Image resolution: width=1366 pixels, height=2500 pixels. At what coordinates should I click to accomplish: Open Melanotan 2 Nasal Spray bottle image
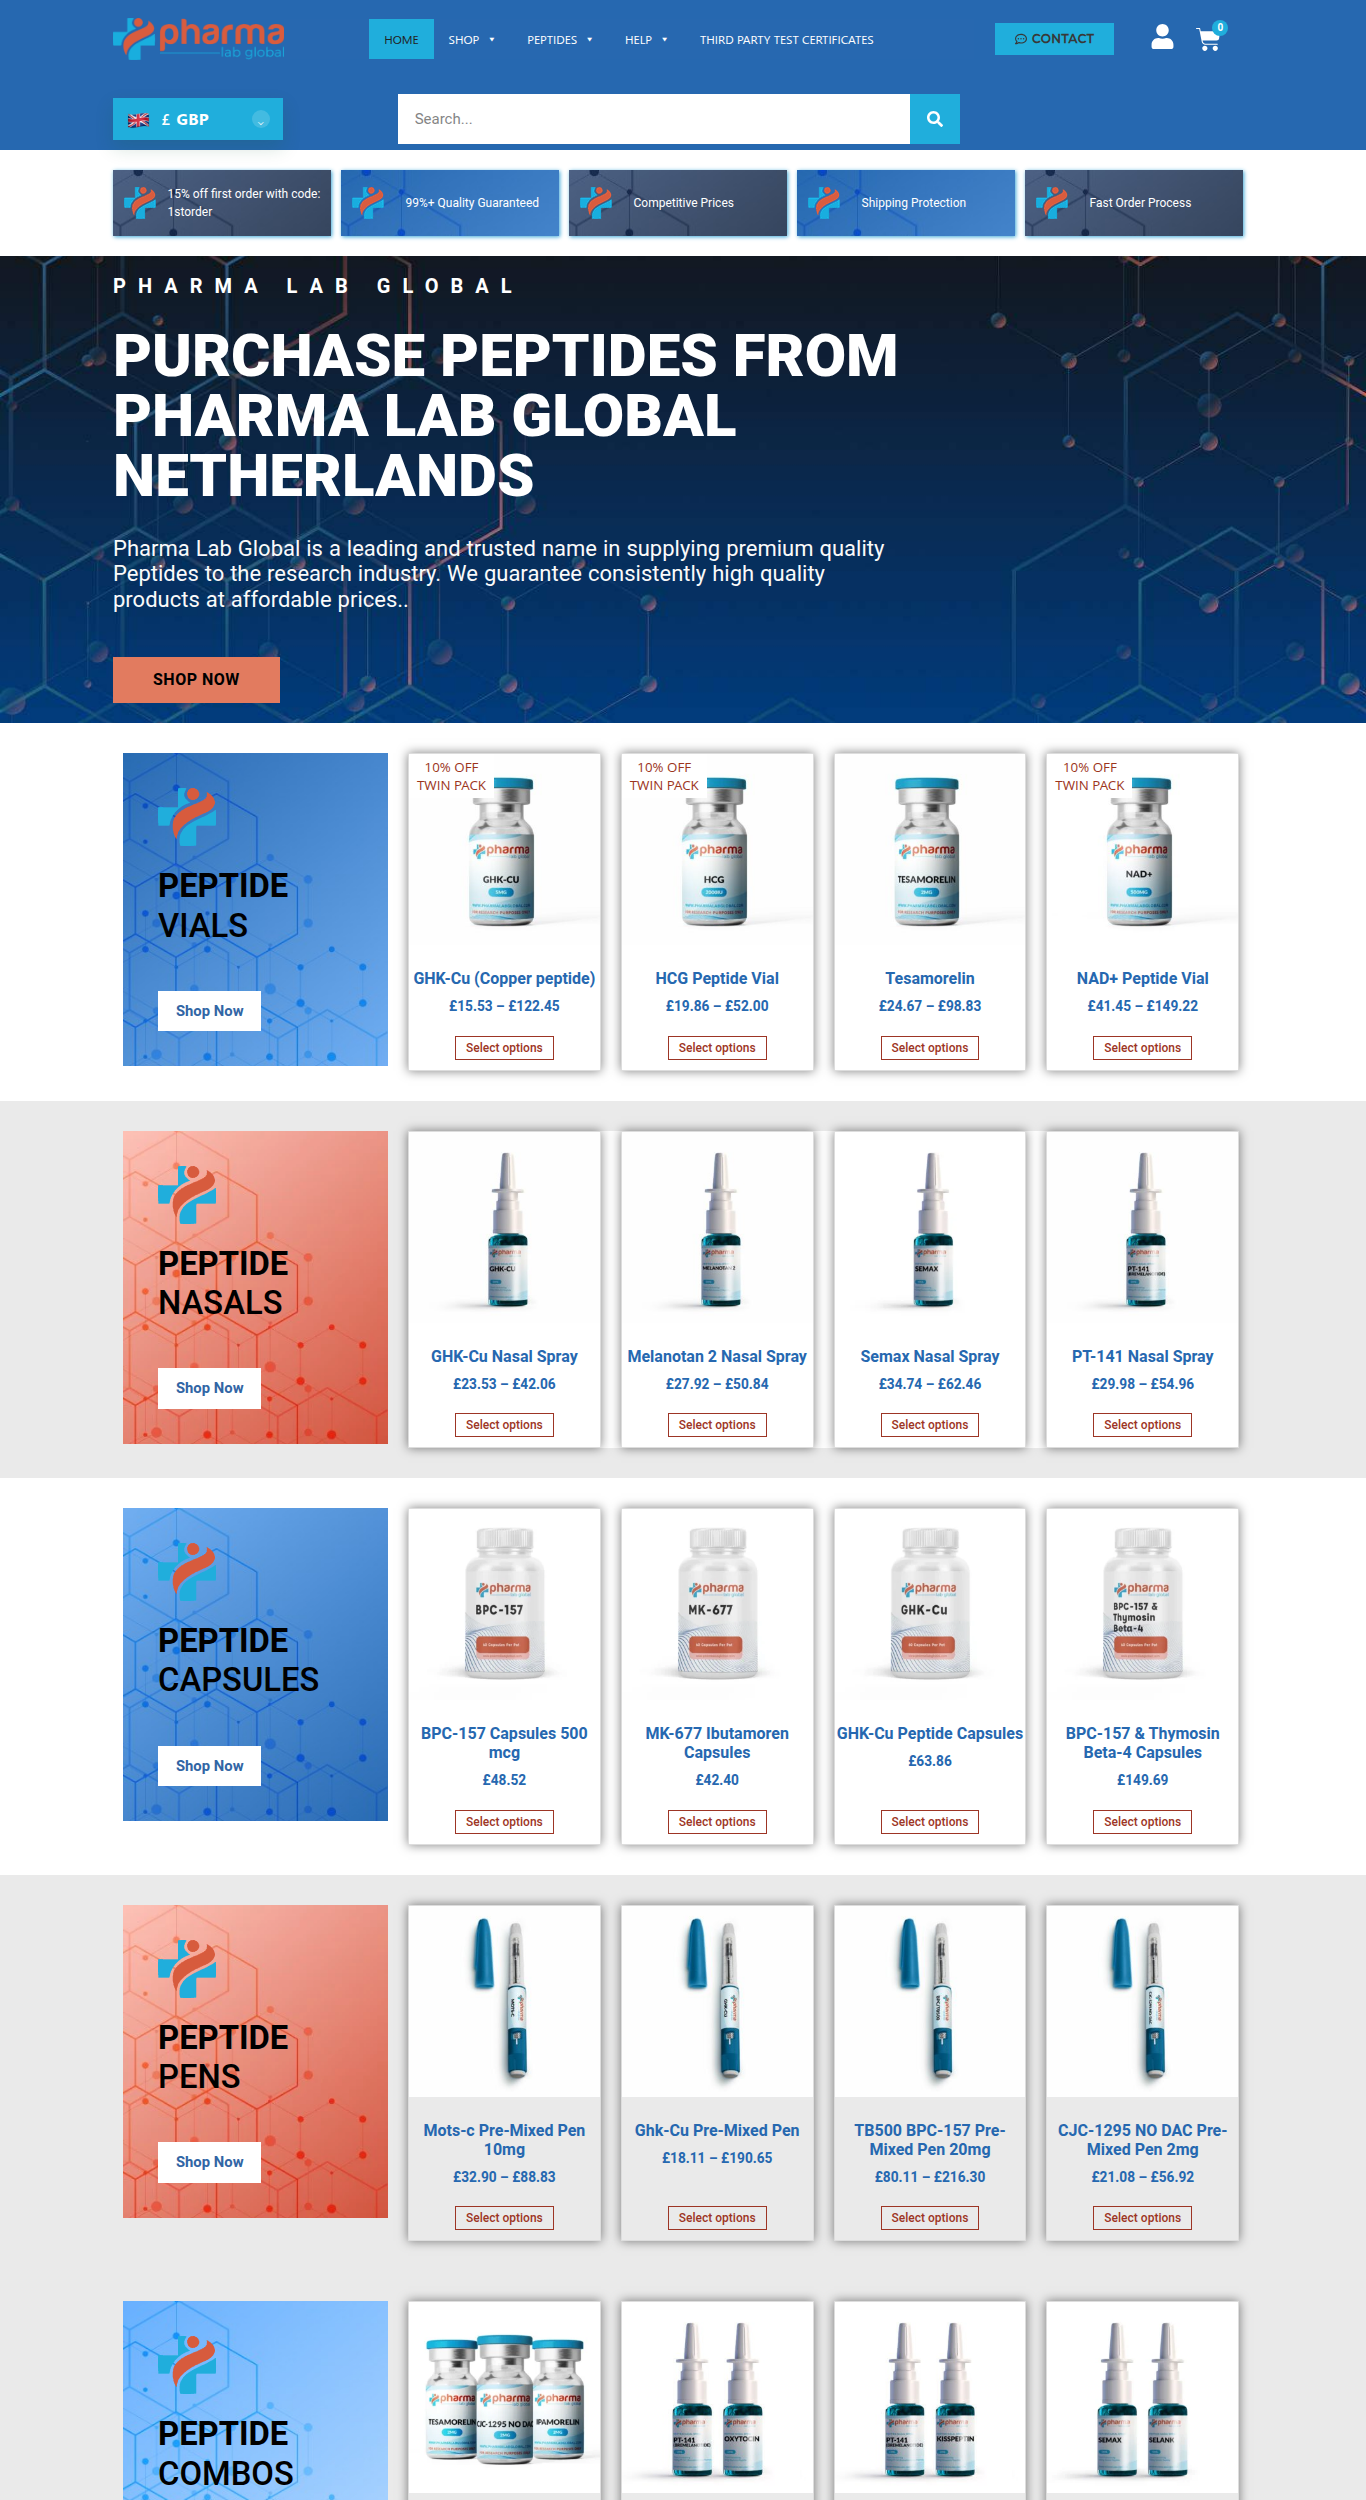[x=717, y=1228]
